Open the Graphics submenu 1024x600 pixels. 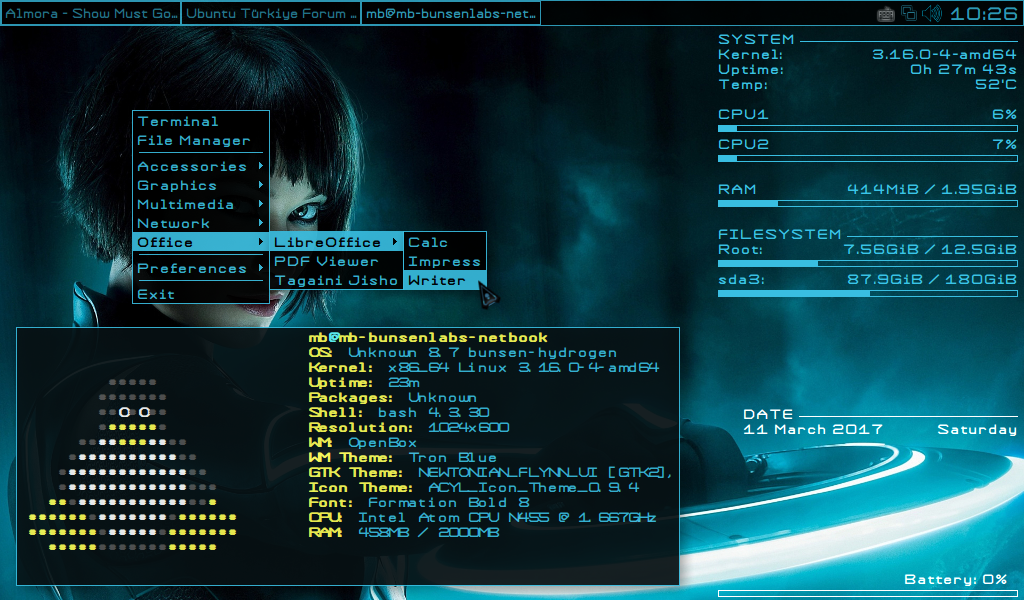point(201,185)
